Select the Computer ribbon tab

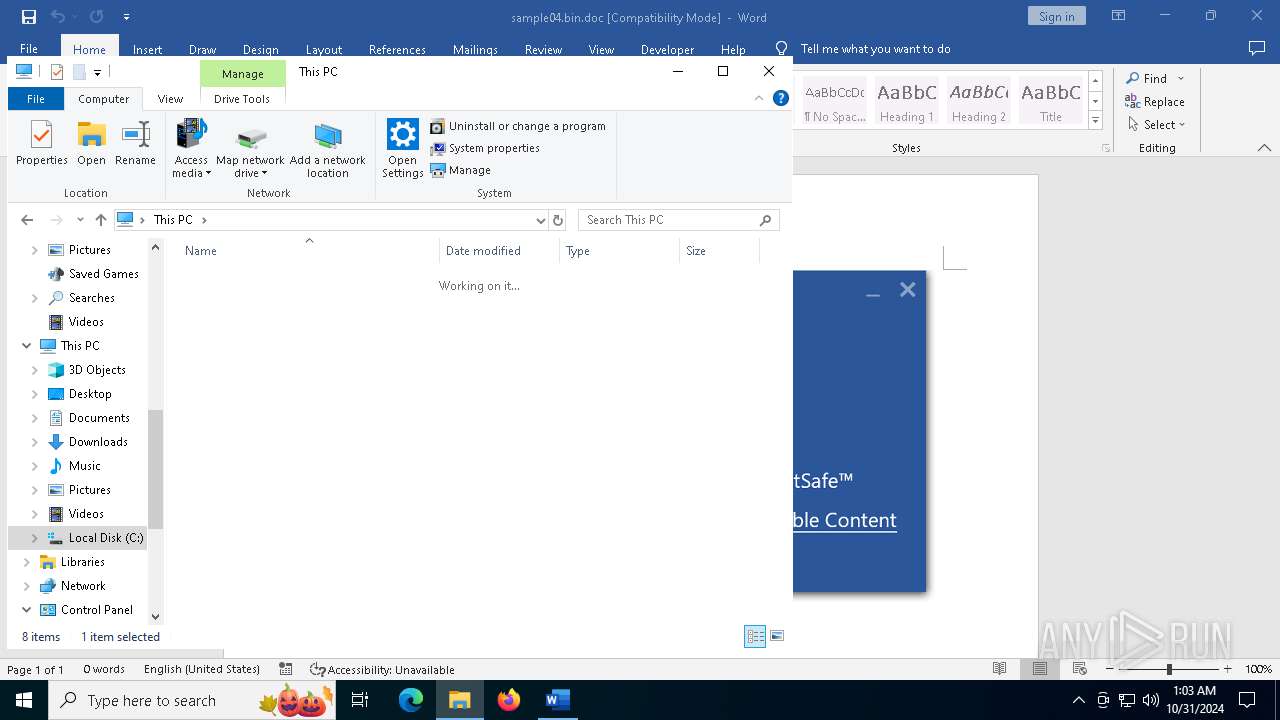104,99
